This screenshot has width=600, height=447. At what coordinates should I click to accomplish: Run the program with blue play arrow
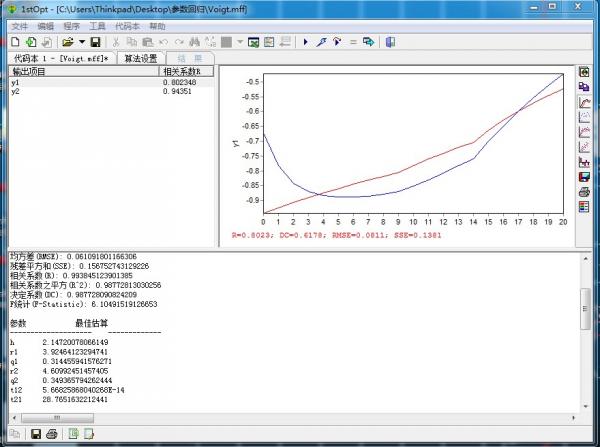tap(305, 42)
